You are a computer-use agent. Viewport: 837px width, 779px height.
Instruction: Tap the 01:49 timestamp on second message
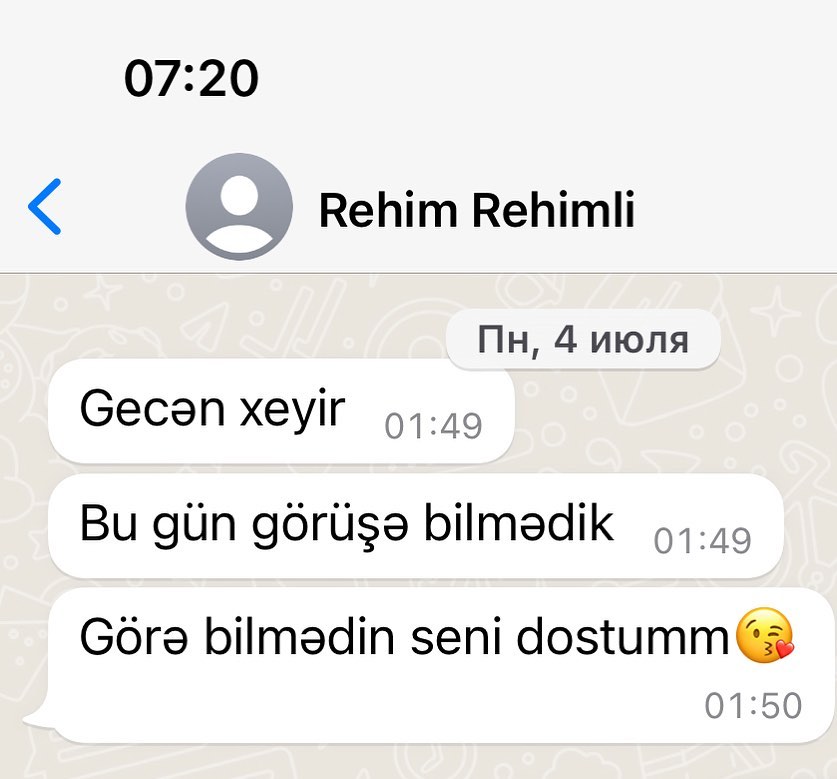pos(702,540)
